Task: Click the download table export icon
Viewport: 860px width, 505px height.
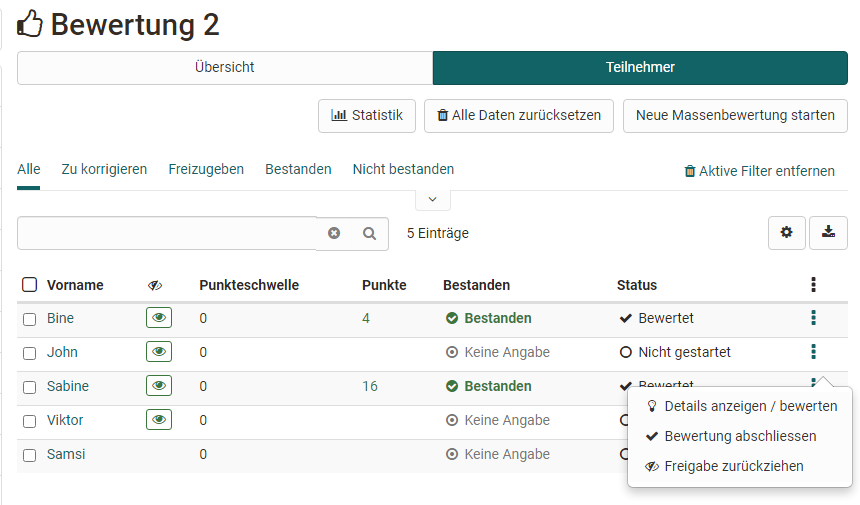Action: click(x=828, y=233)
